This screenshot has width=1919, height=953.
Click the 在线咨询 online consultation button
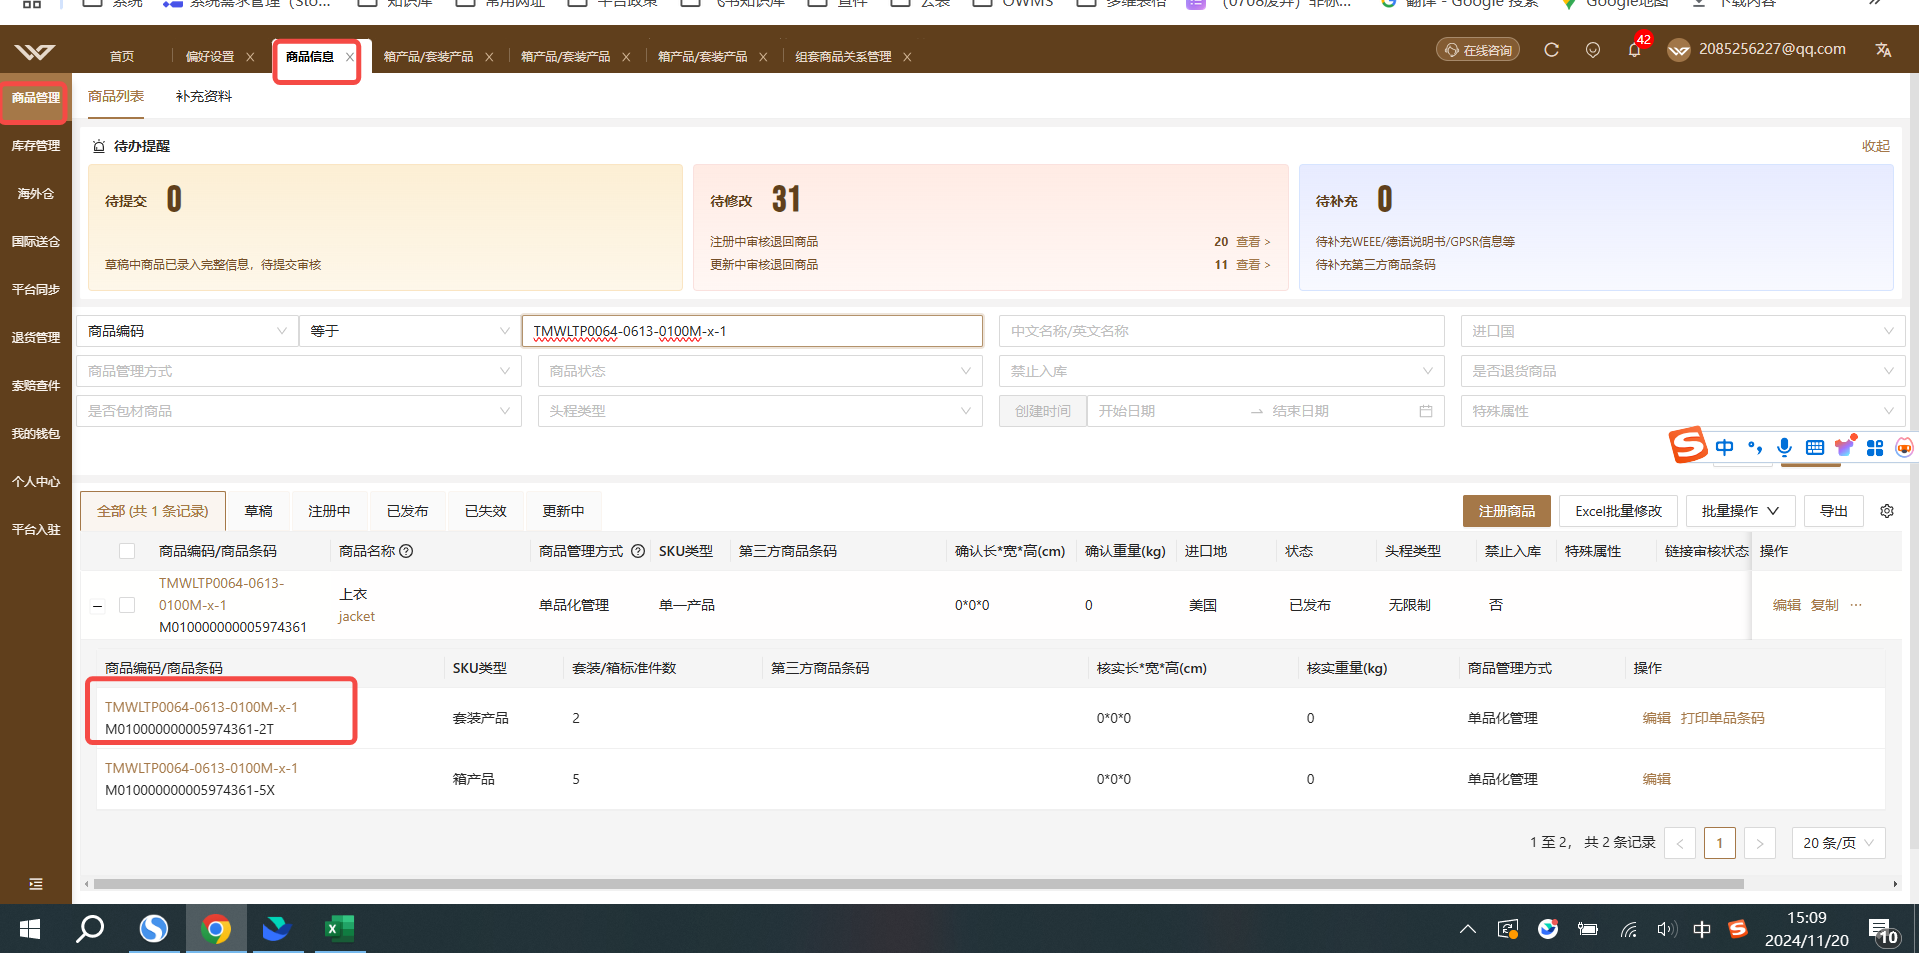click(x=1478, y=50)
